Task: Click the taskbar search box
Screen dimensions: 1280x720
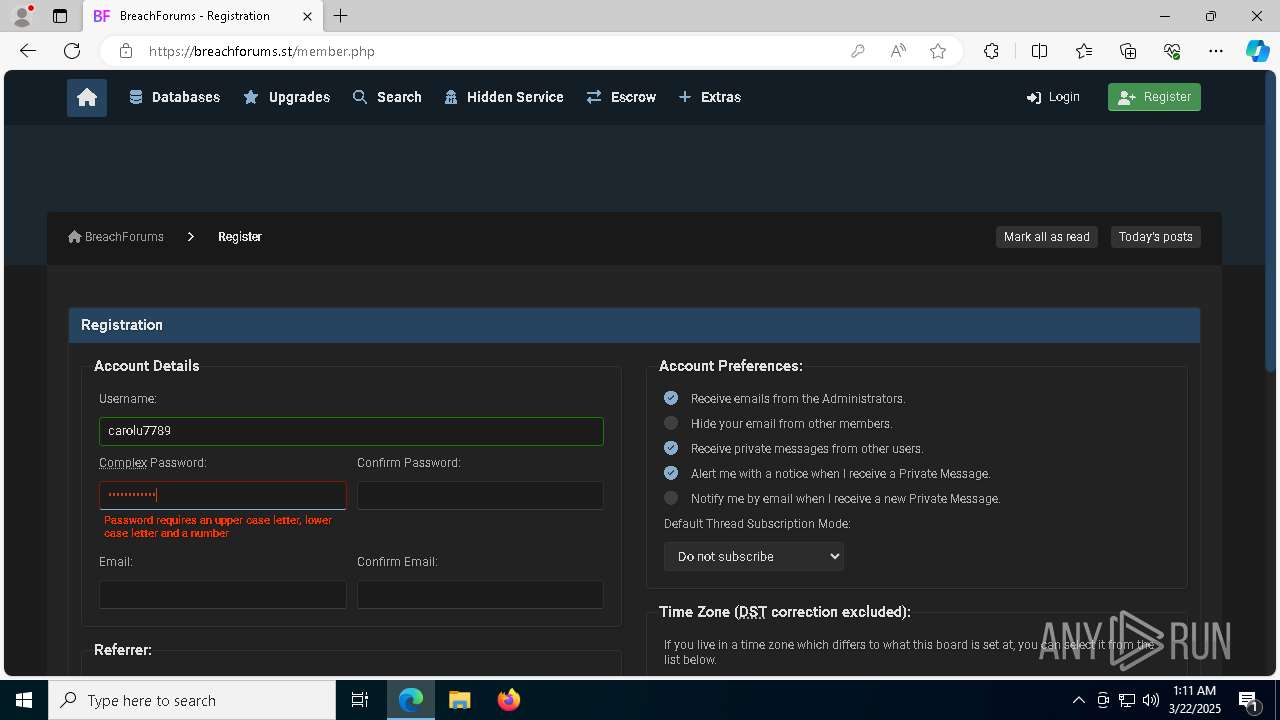Action: 192,700
